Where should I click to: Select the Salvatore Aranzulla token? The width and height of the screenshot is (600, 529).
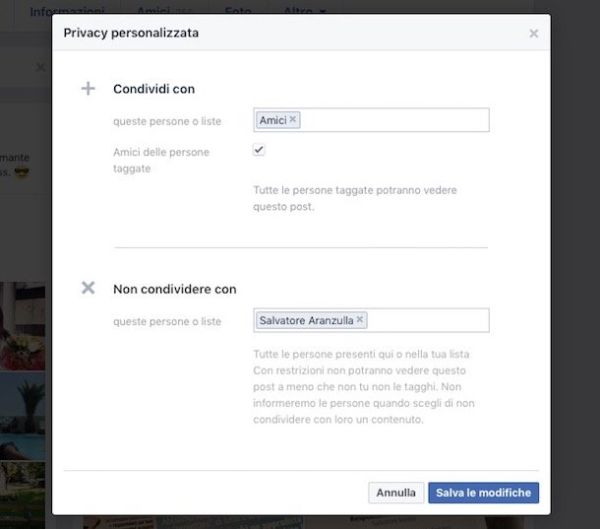point(306,320)
